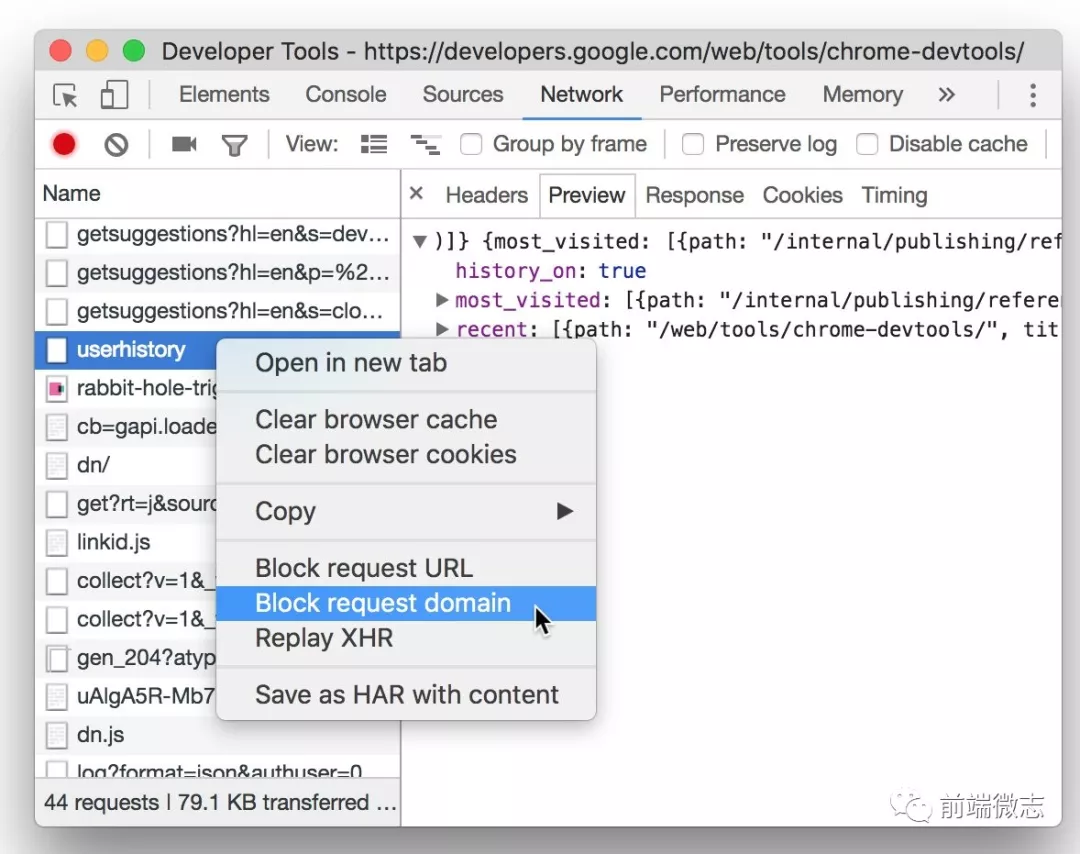The height and width of the screenshot is (854, 1080).
Task: Open the Cookies tab
Action: (802, 195)
